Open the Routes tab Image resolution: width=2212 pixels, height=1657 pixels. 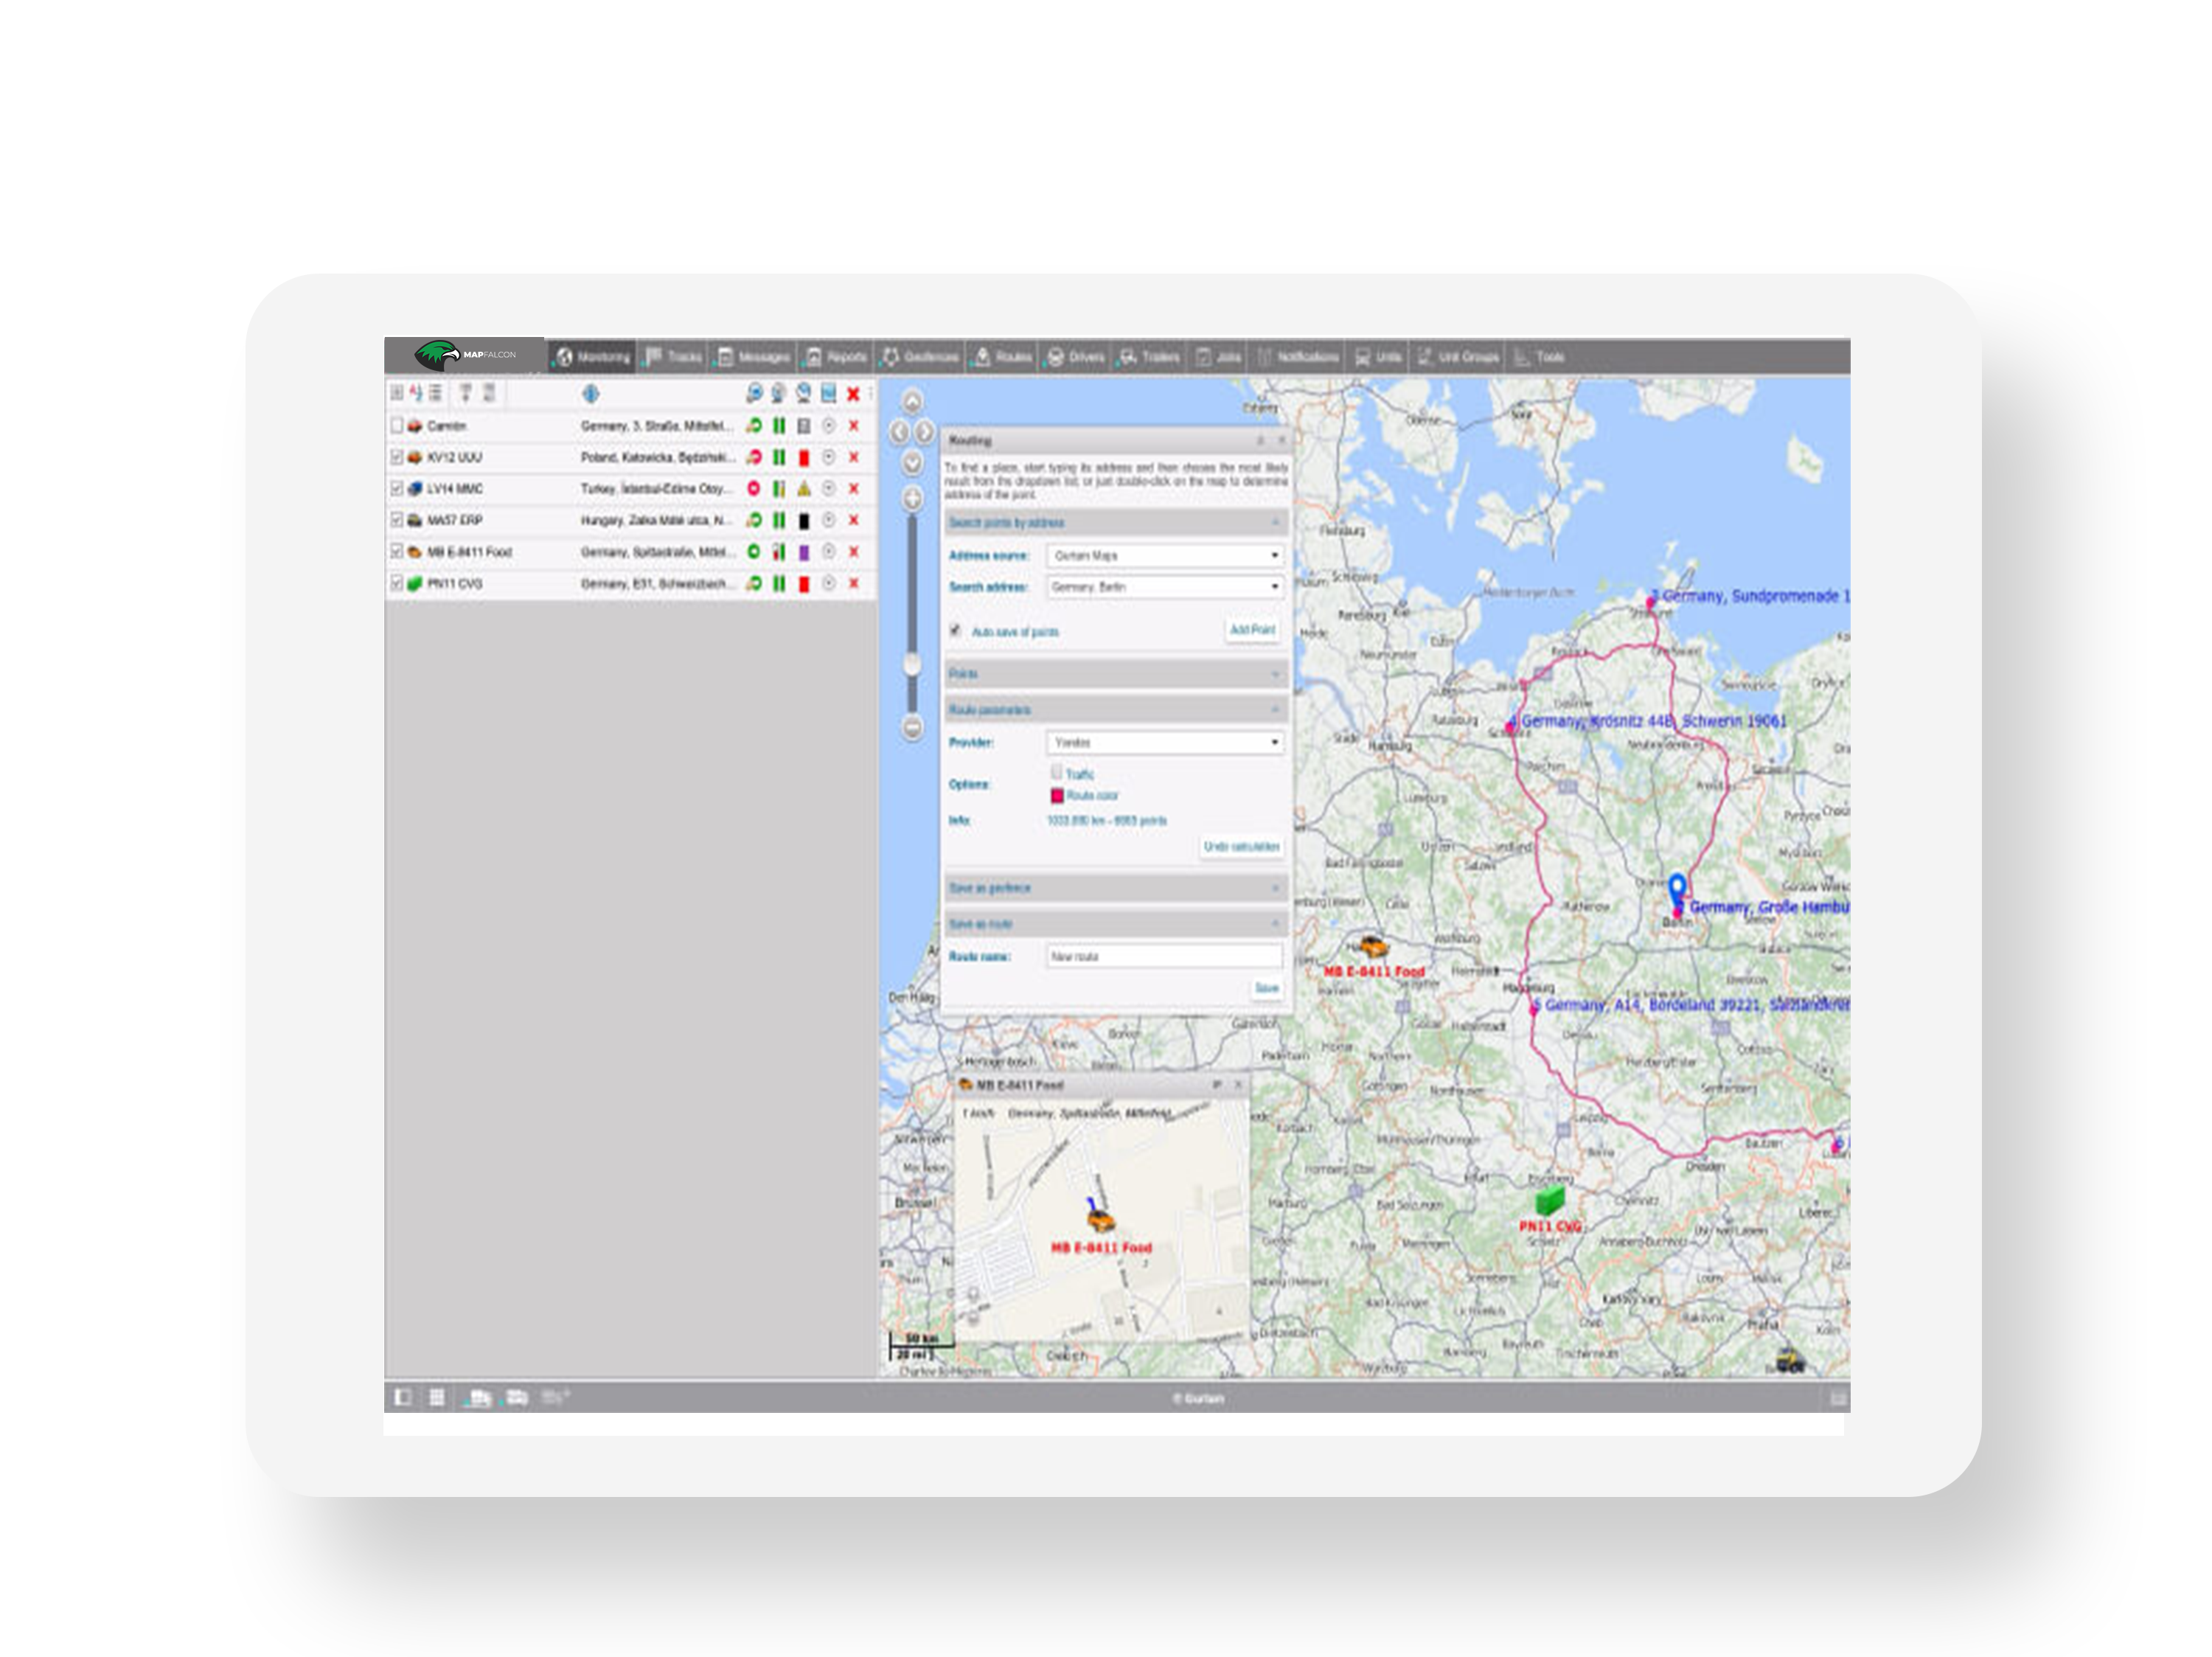pos(1003,357)
